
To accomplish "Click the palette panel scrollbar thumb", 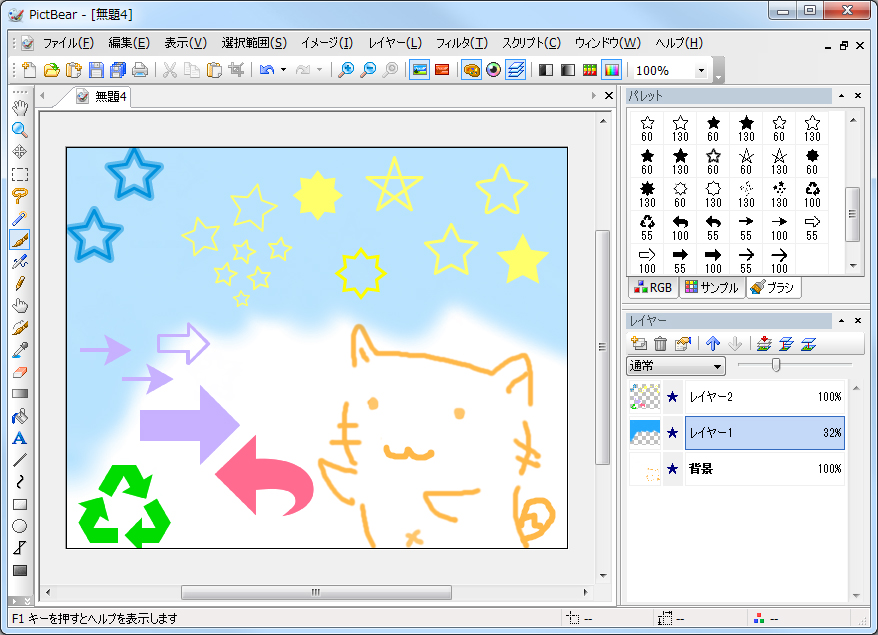I will coord(852,214).
